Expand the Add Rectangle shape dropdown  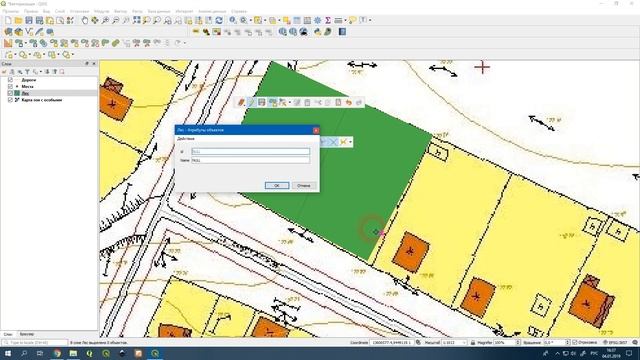click(x=58, y=54)
